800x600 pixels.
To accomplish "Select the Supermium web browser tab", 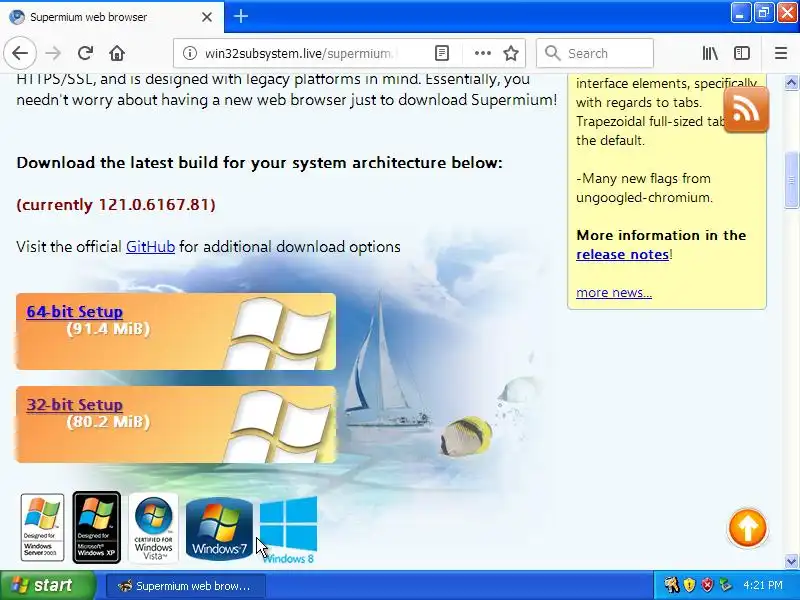I will tap(112, 17).
